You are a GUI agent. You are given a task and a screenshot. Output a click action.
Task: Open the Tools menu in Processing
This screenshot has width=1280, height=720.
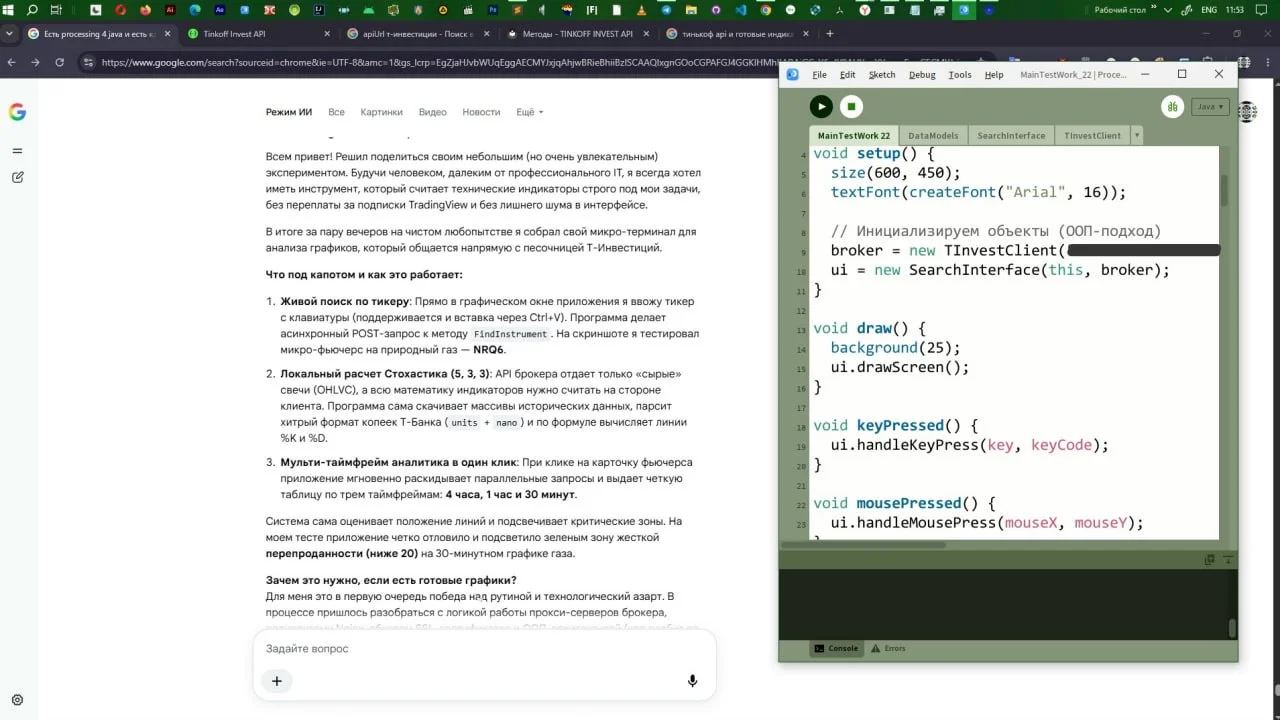pos(960,75)
